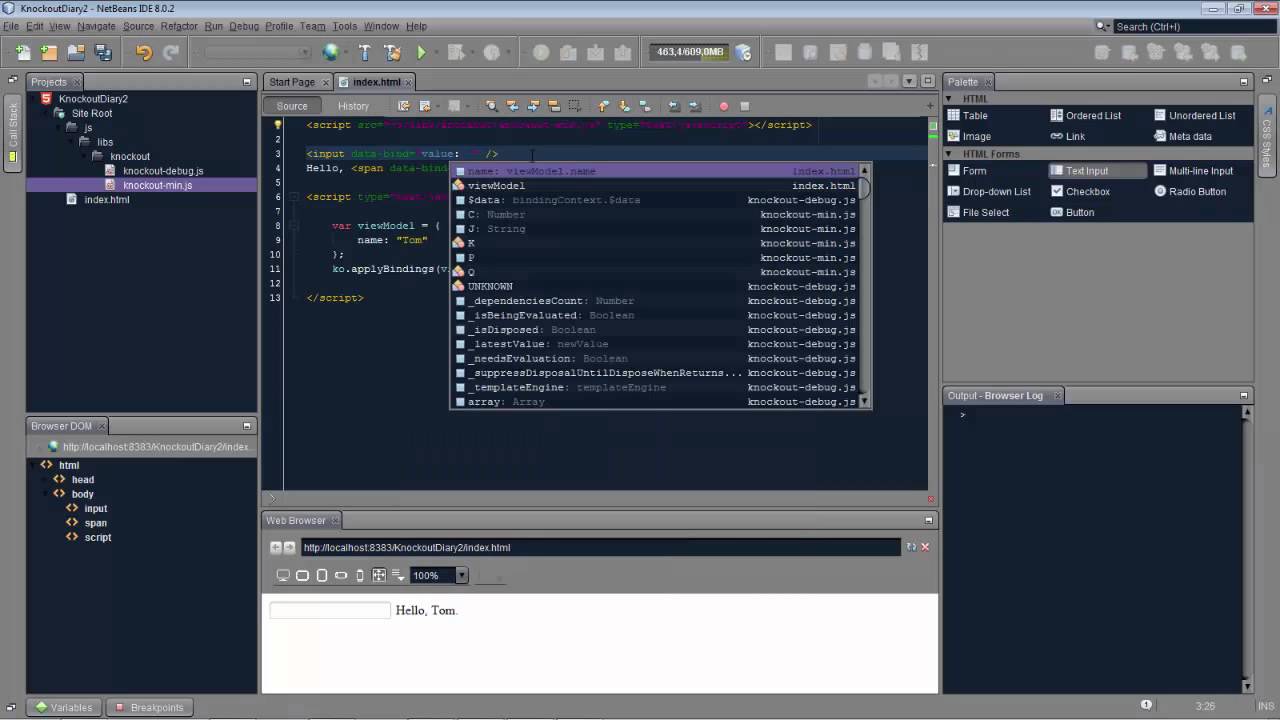The height and width of the screenshot is (720, 1280).
Task: Open the File menu
Action: 10,26
